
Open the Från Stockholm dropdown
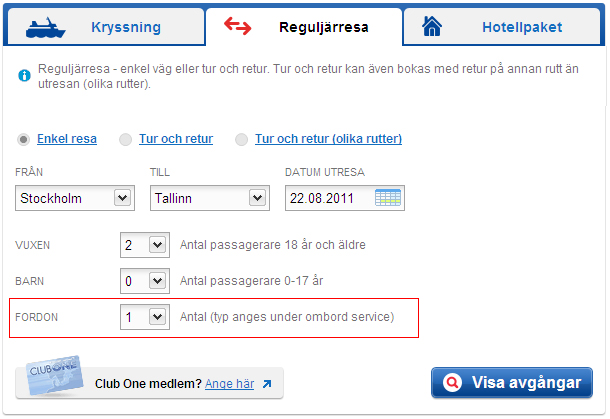point(75,198)
